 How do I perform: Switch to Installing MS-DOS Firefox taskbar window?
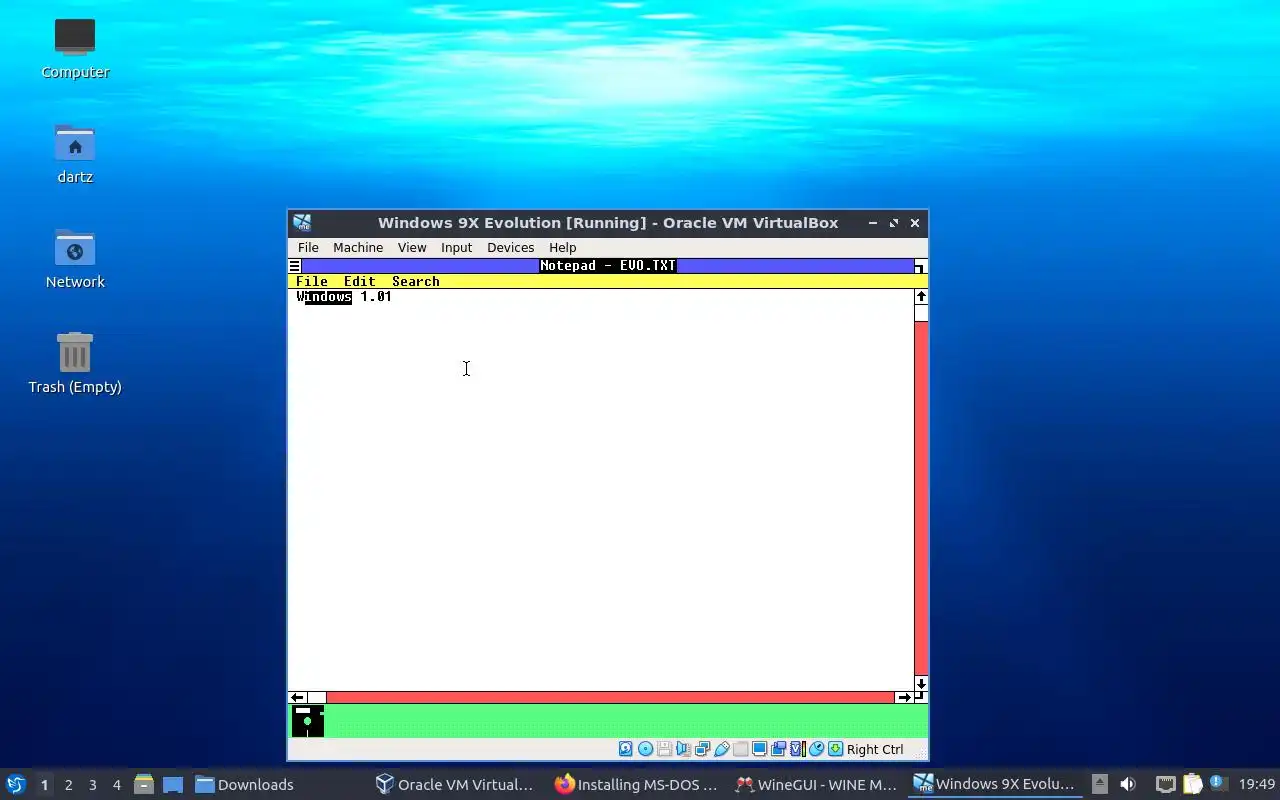[636, 785]
